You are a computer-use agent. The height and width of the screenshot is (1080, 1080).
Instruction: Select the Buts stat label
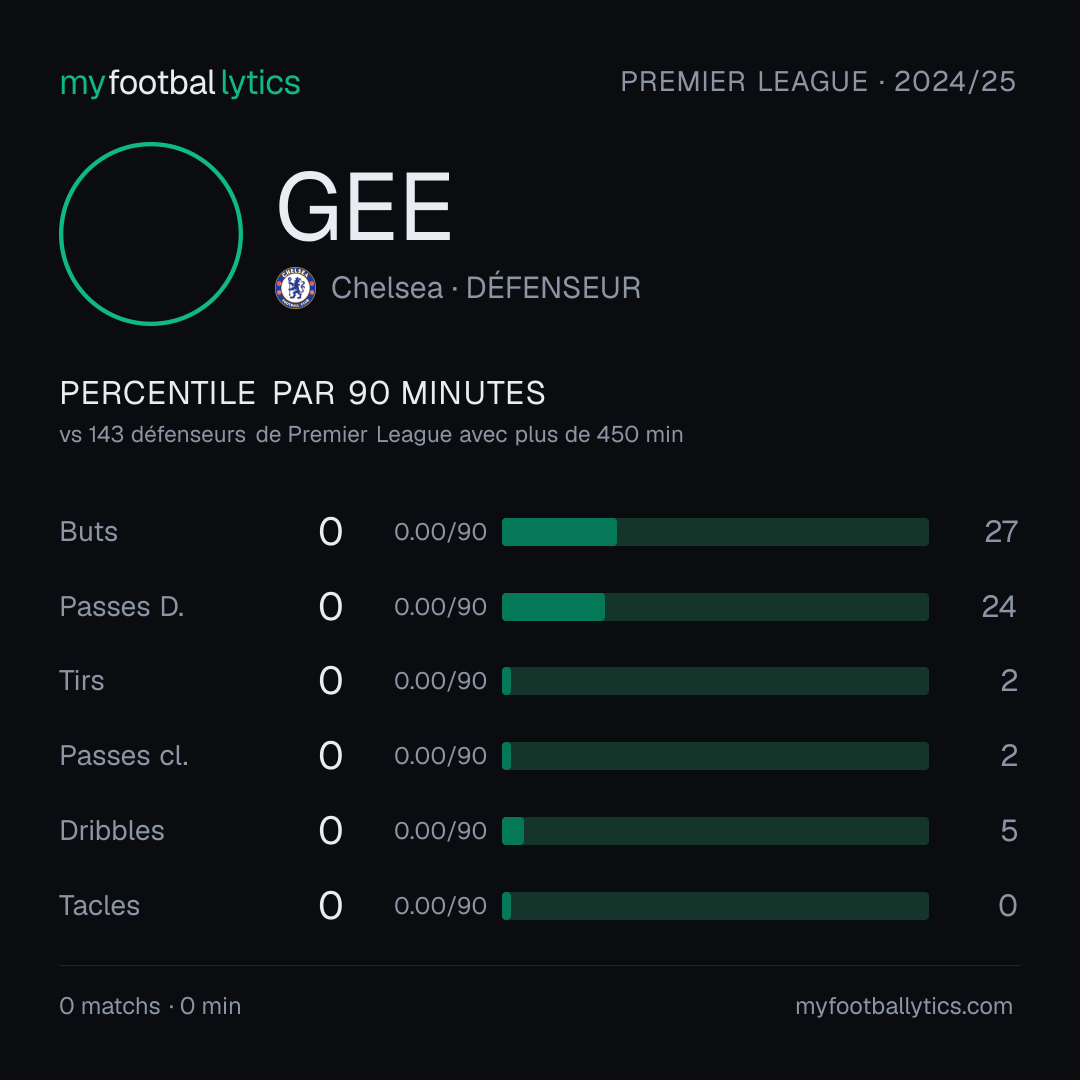88,532
